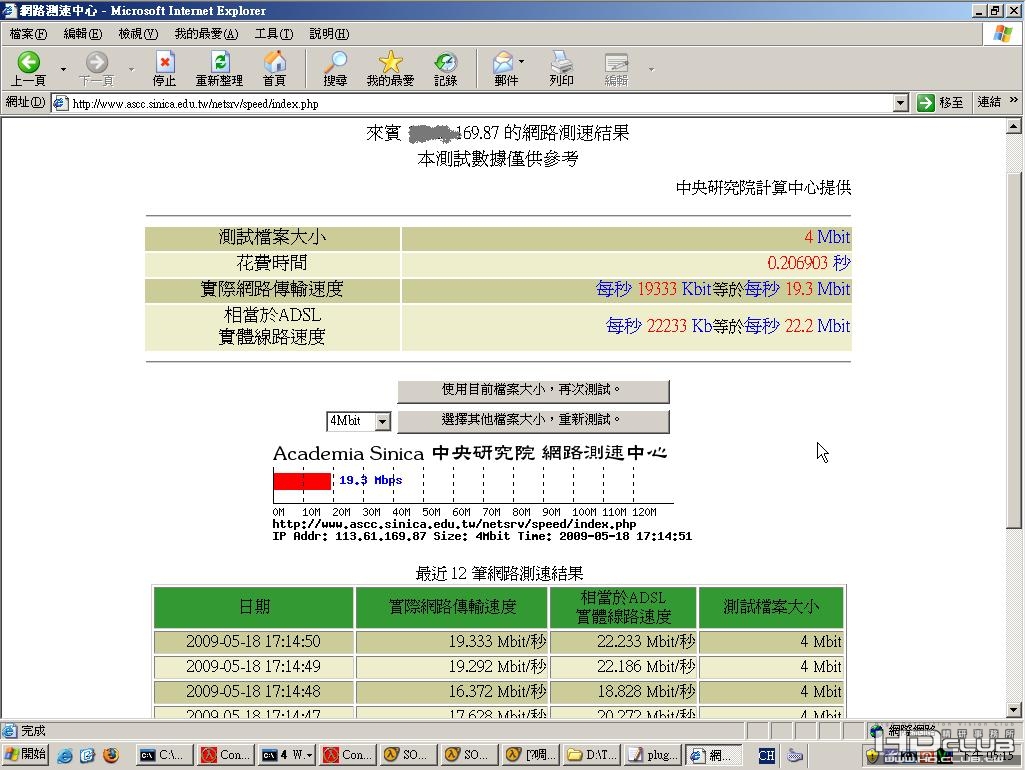
Task: Open the 4Mbit file size dropdown
Action: pyautogui.click(x=383, y=421)
